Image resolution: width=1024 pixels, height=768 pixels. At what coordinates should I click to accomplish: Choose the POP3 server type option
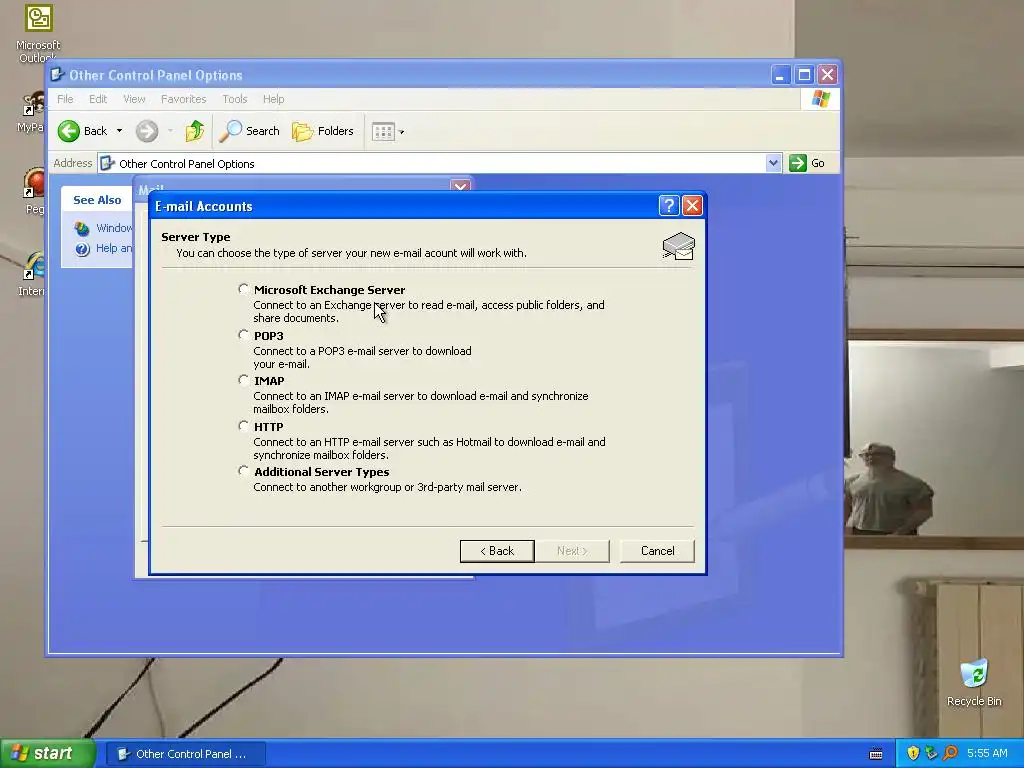[244, 335]
